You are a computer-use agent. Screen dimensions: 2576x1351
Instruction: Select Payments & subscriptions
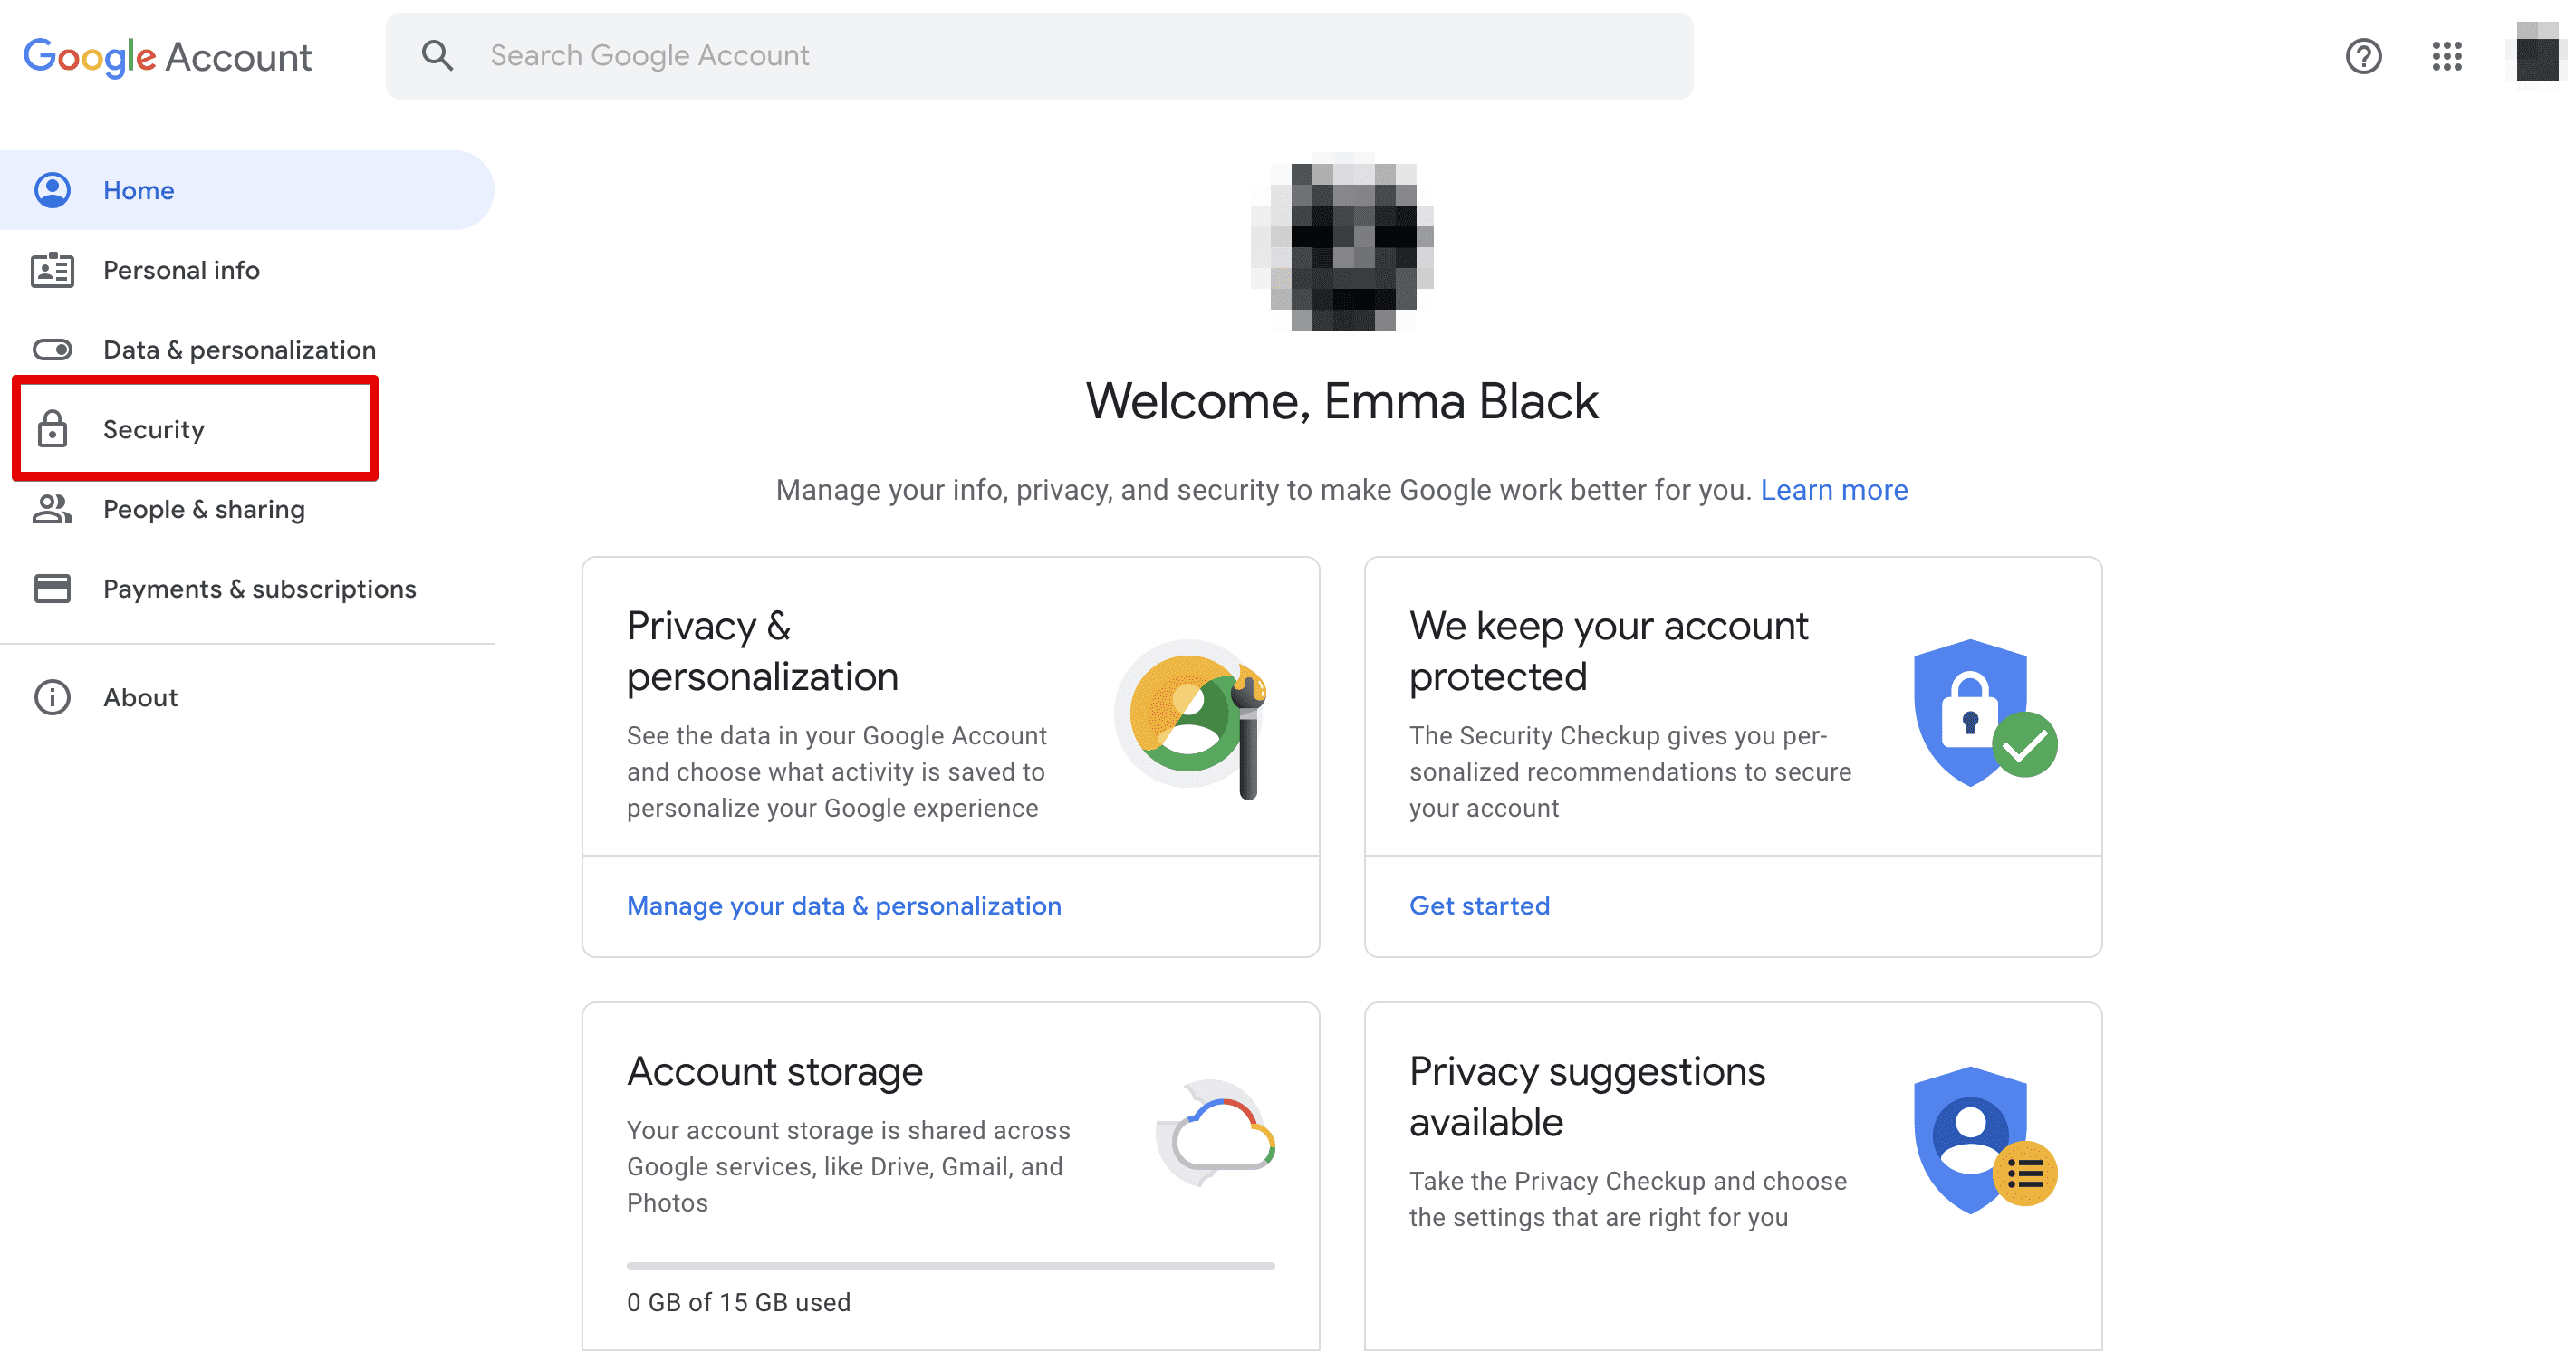tap(259, 588)
